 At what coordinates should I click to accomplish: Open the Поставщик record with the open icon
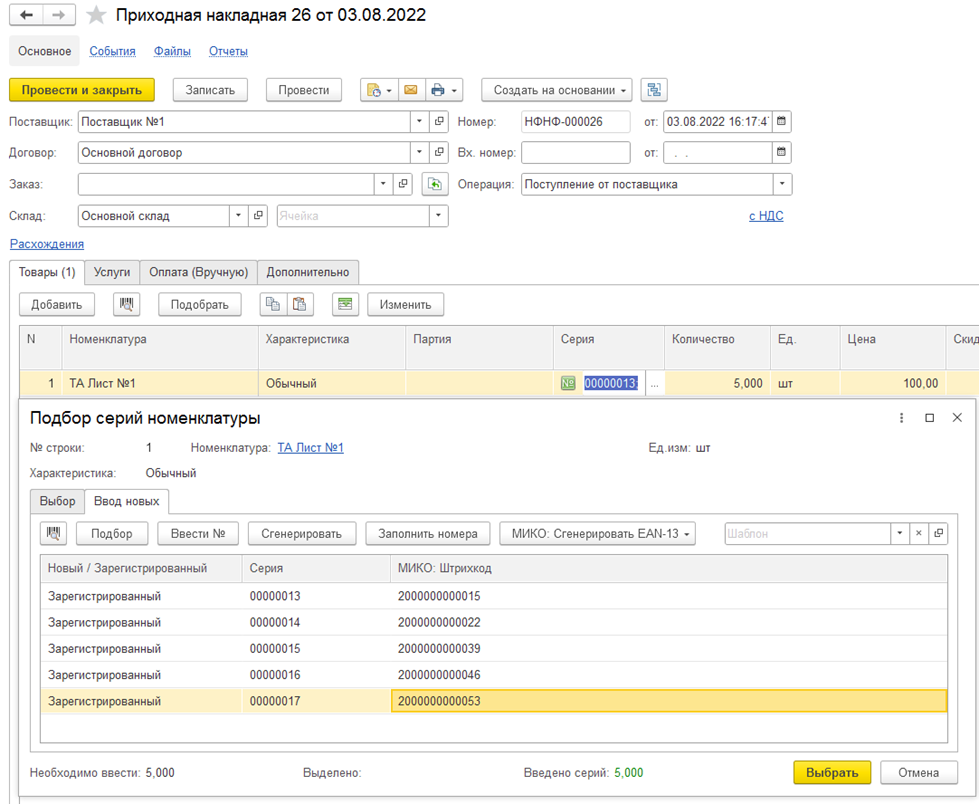439,121
